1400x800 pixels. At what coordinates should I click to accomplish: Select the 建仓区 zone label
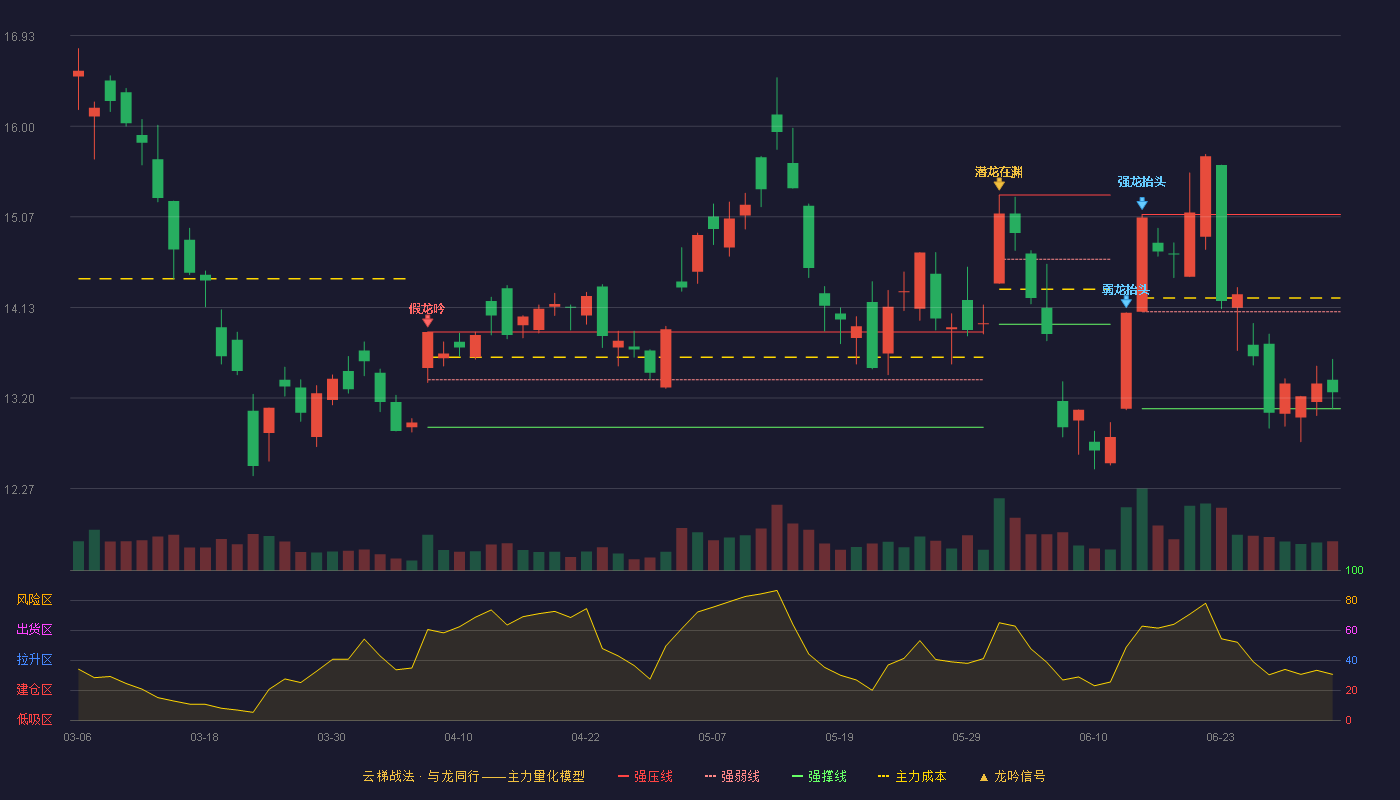pos(34,690)
